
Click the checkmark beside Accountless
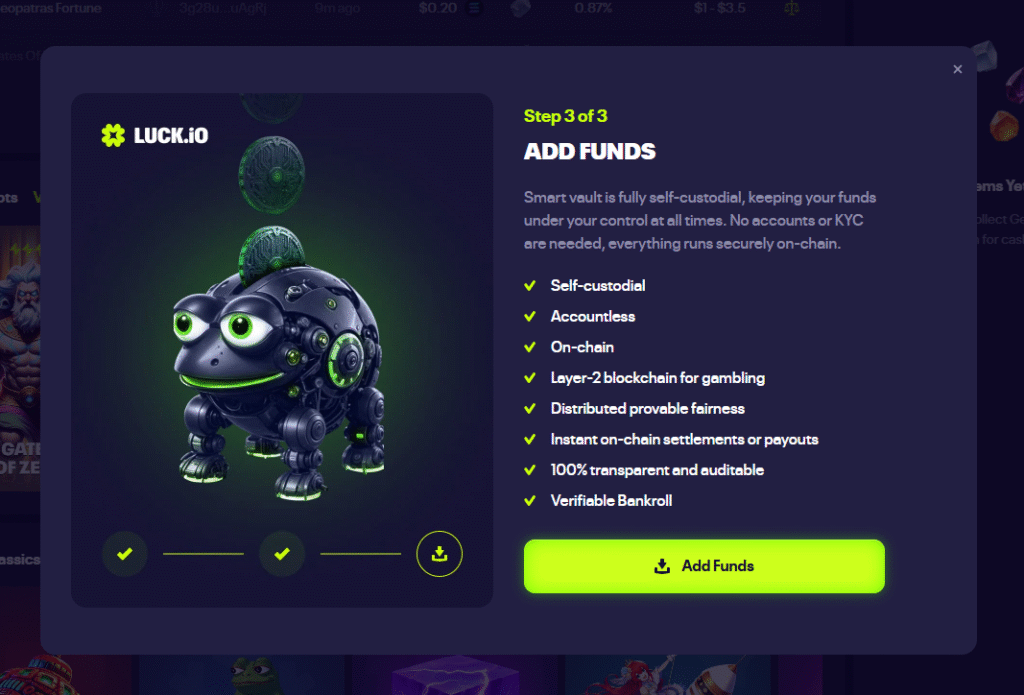(530, 316)
